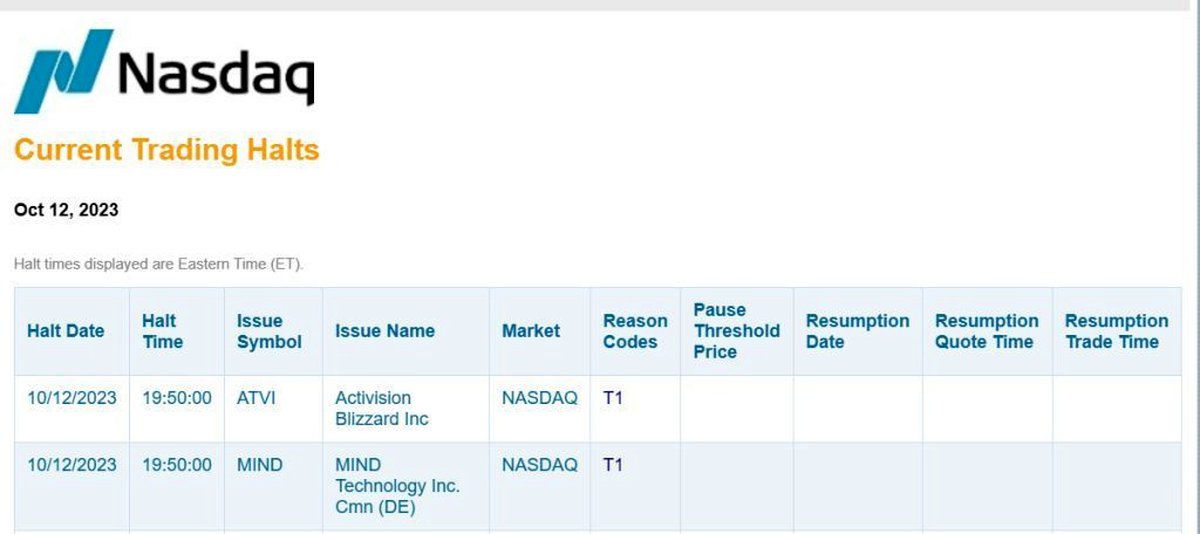The width and height of the screenshot is (1200, 534).
Task: Open the ATVI symbol link
Action: (256, 398)
